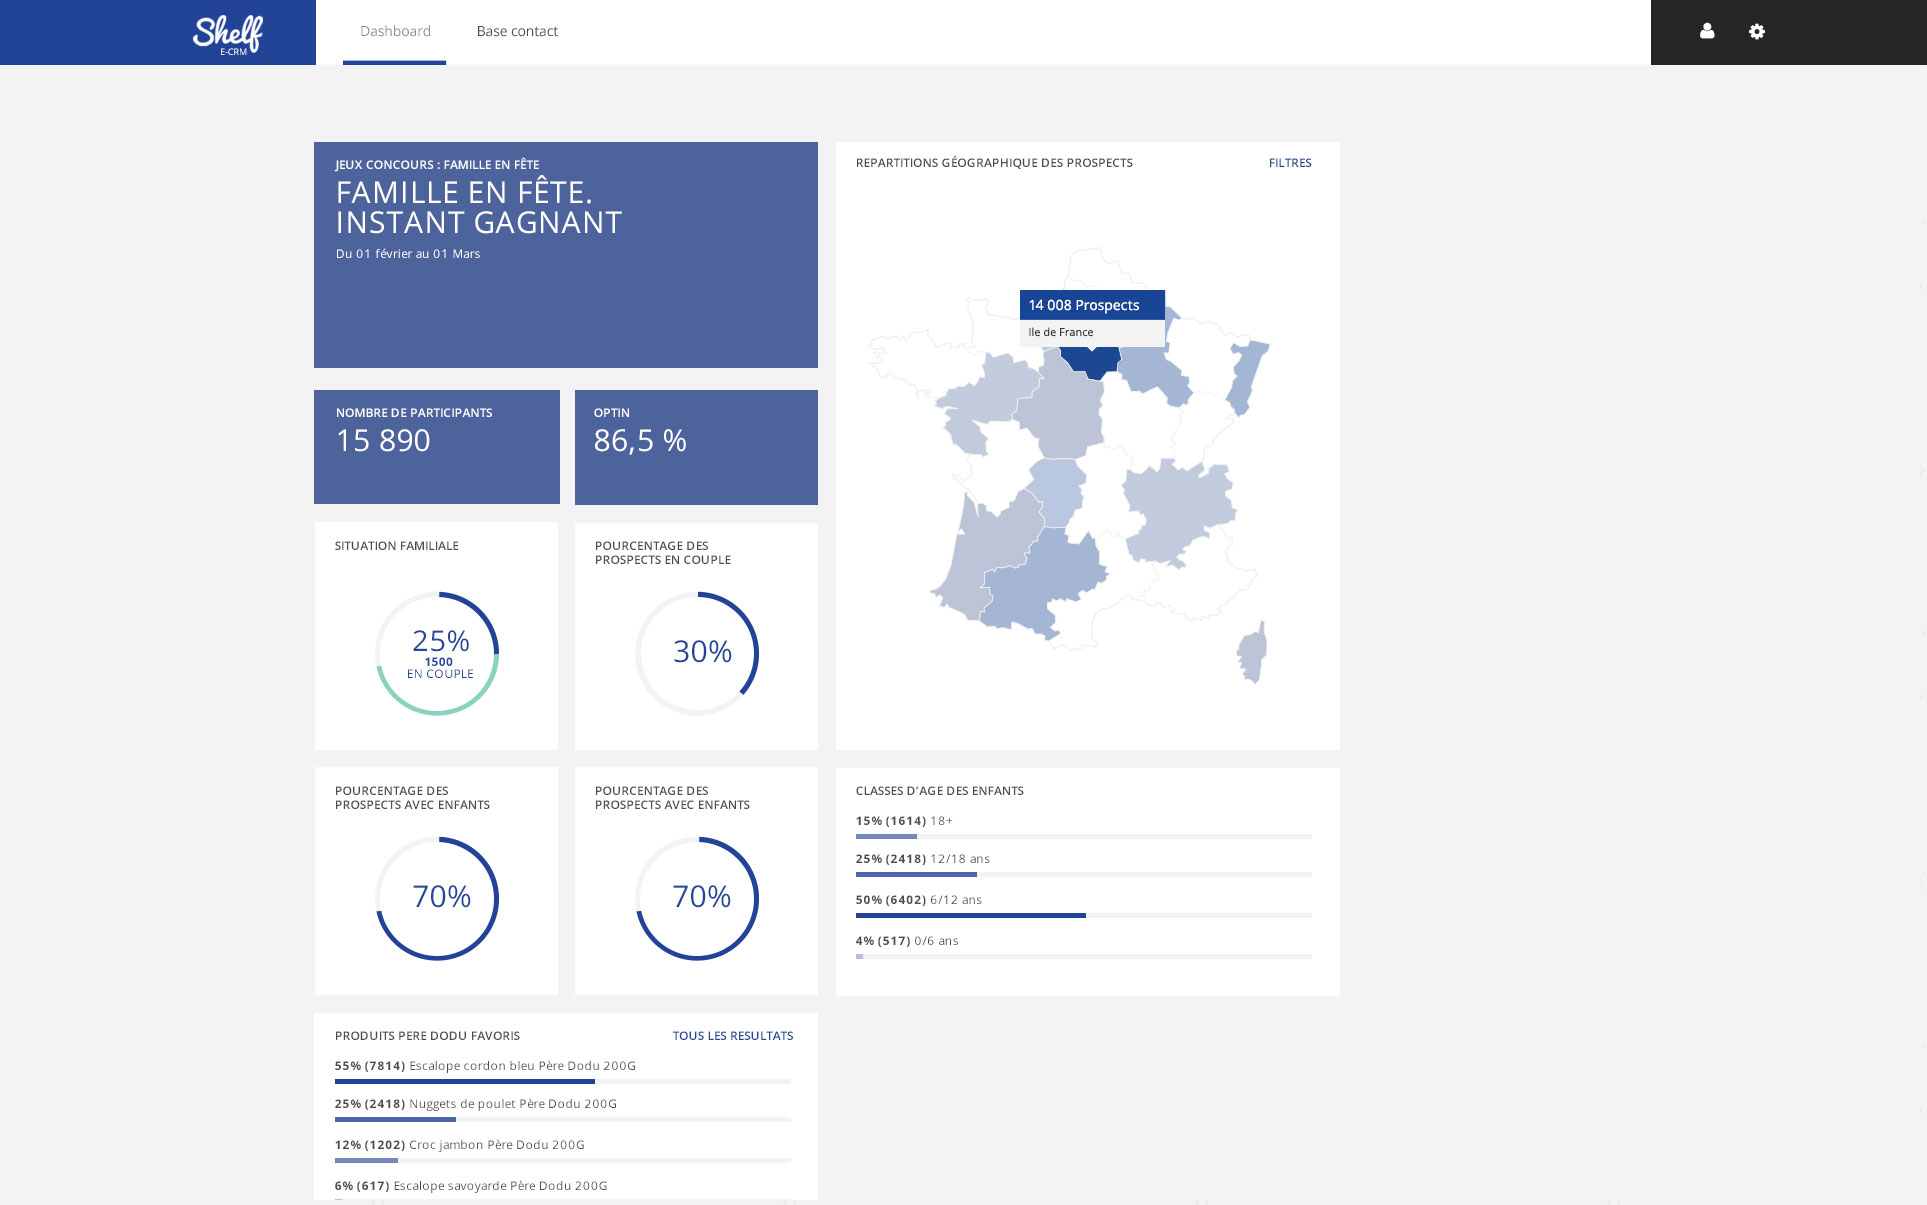Click the Optin 86,5 % card

click(696, 447)
